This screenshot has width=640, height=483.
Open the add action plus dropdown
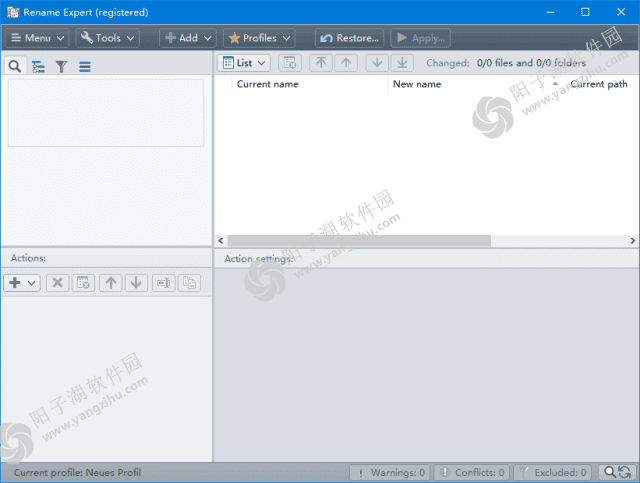(22, 283)
